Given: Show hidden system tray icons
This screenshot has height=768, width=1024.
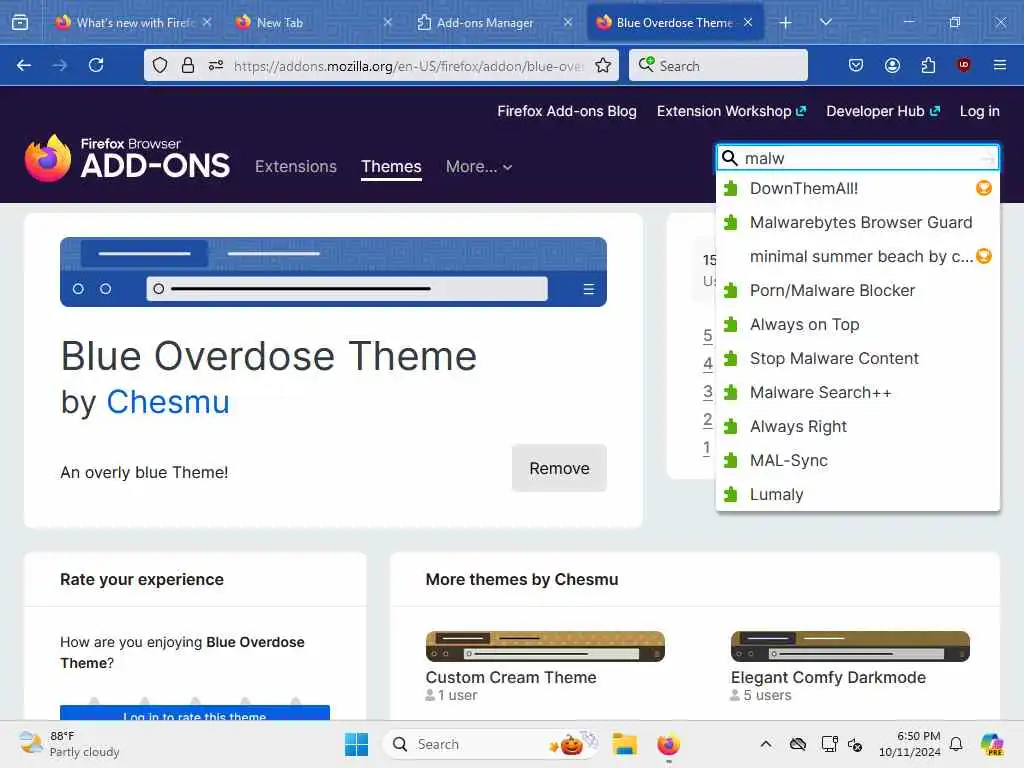Looking at the screenshot, I should 765,744.
